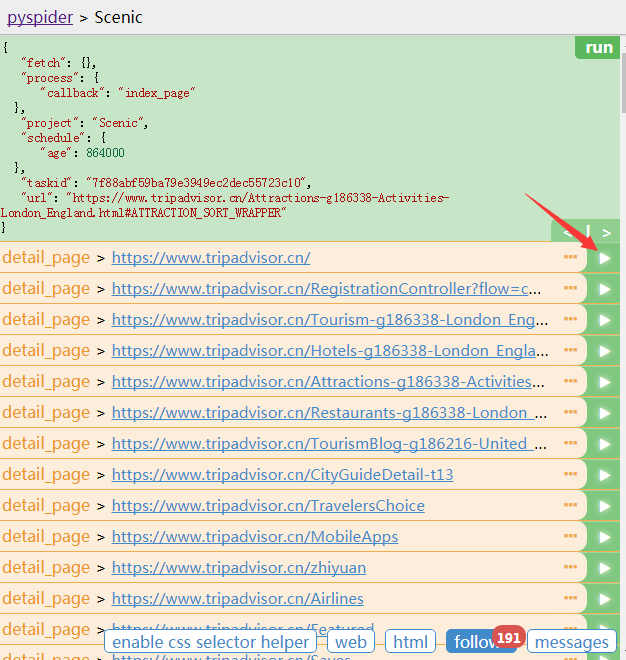626x660 pixels.
Task: Run task for CityGuideDetail-t13 row
Action: [x=605, y=475]
